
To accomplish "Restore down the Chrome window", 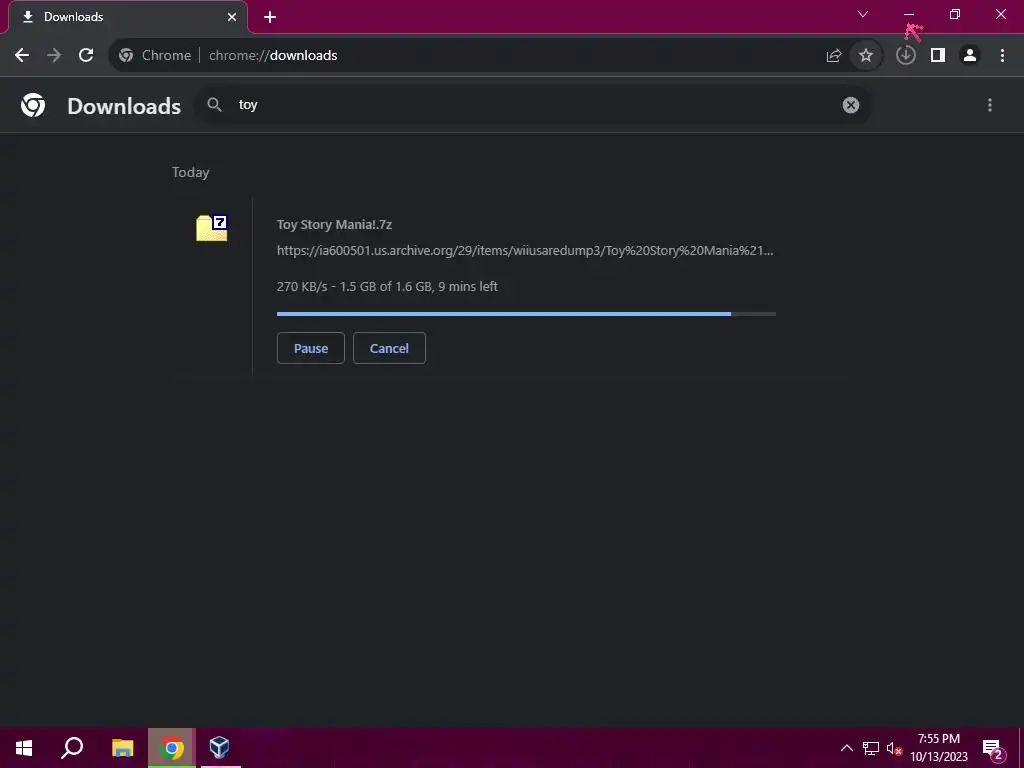I will pos(955,14).
